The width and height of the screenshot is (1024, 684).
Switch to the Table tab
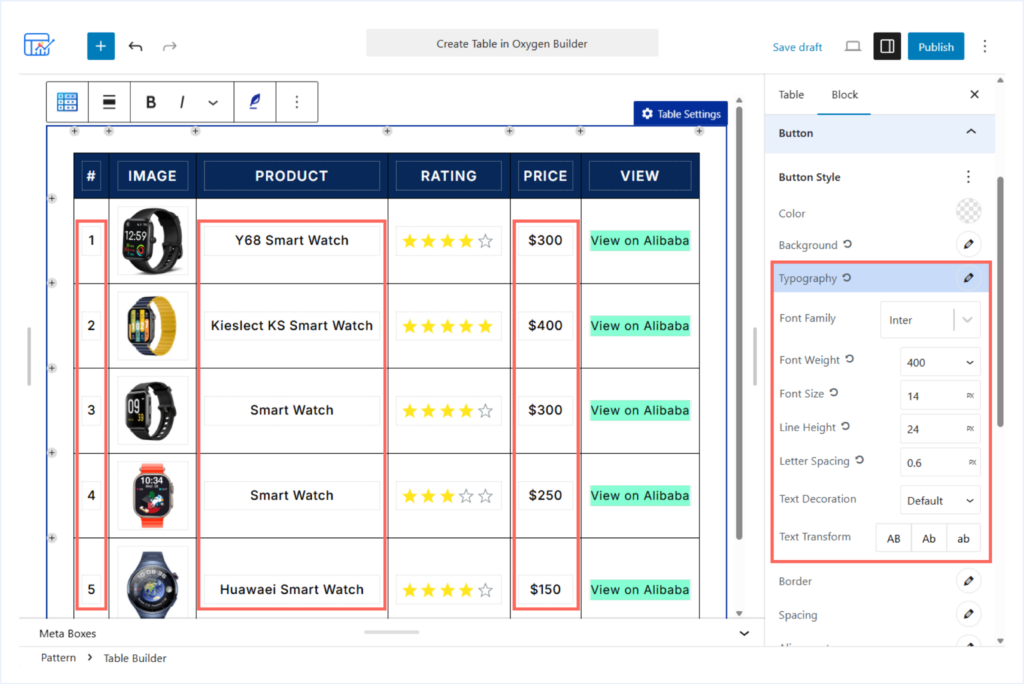coord(791,95)
